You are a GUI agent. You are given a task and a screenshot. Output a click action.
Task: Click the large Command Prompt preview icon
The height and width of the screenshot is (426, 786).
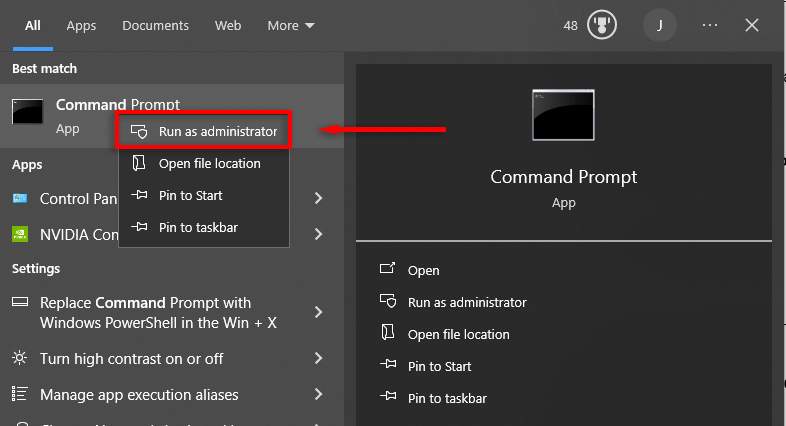click(563, 116)
